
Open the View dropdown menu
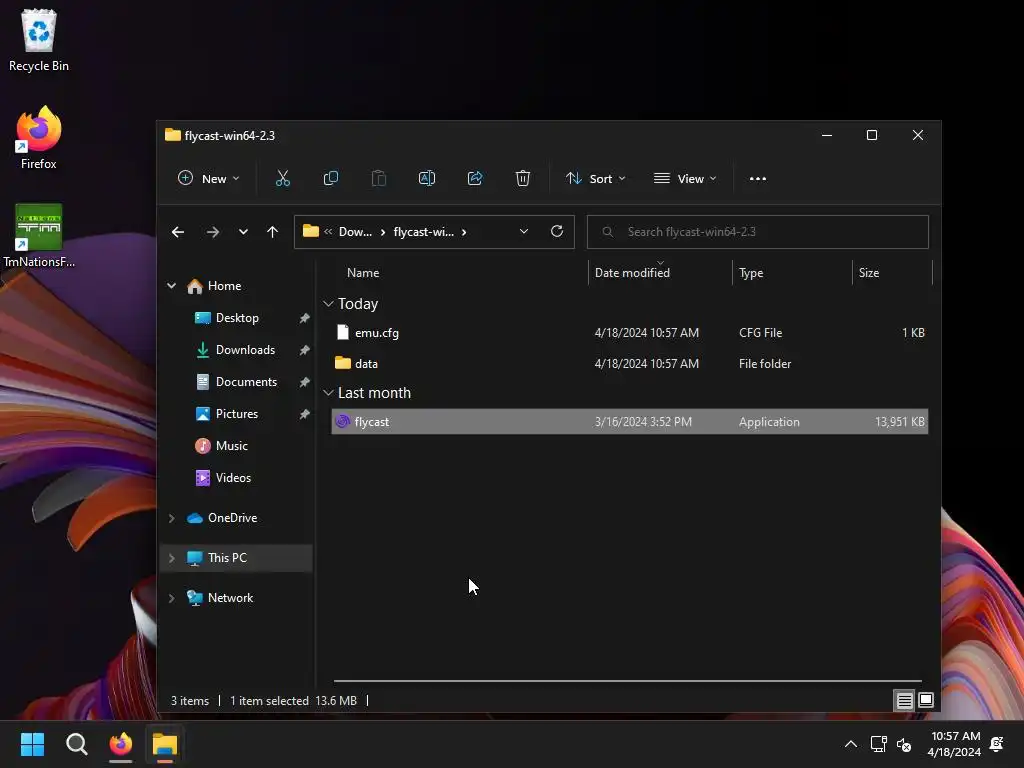685,178
